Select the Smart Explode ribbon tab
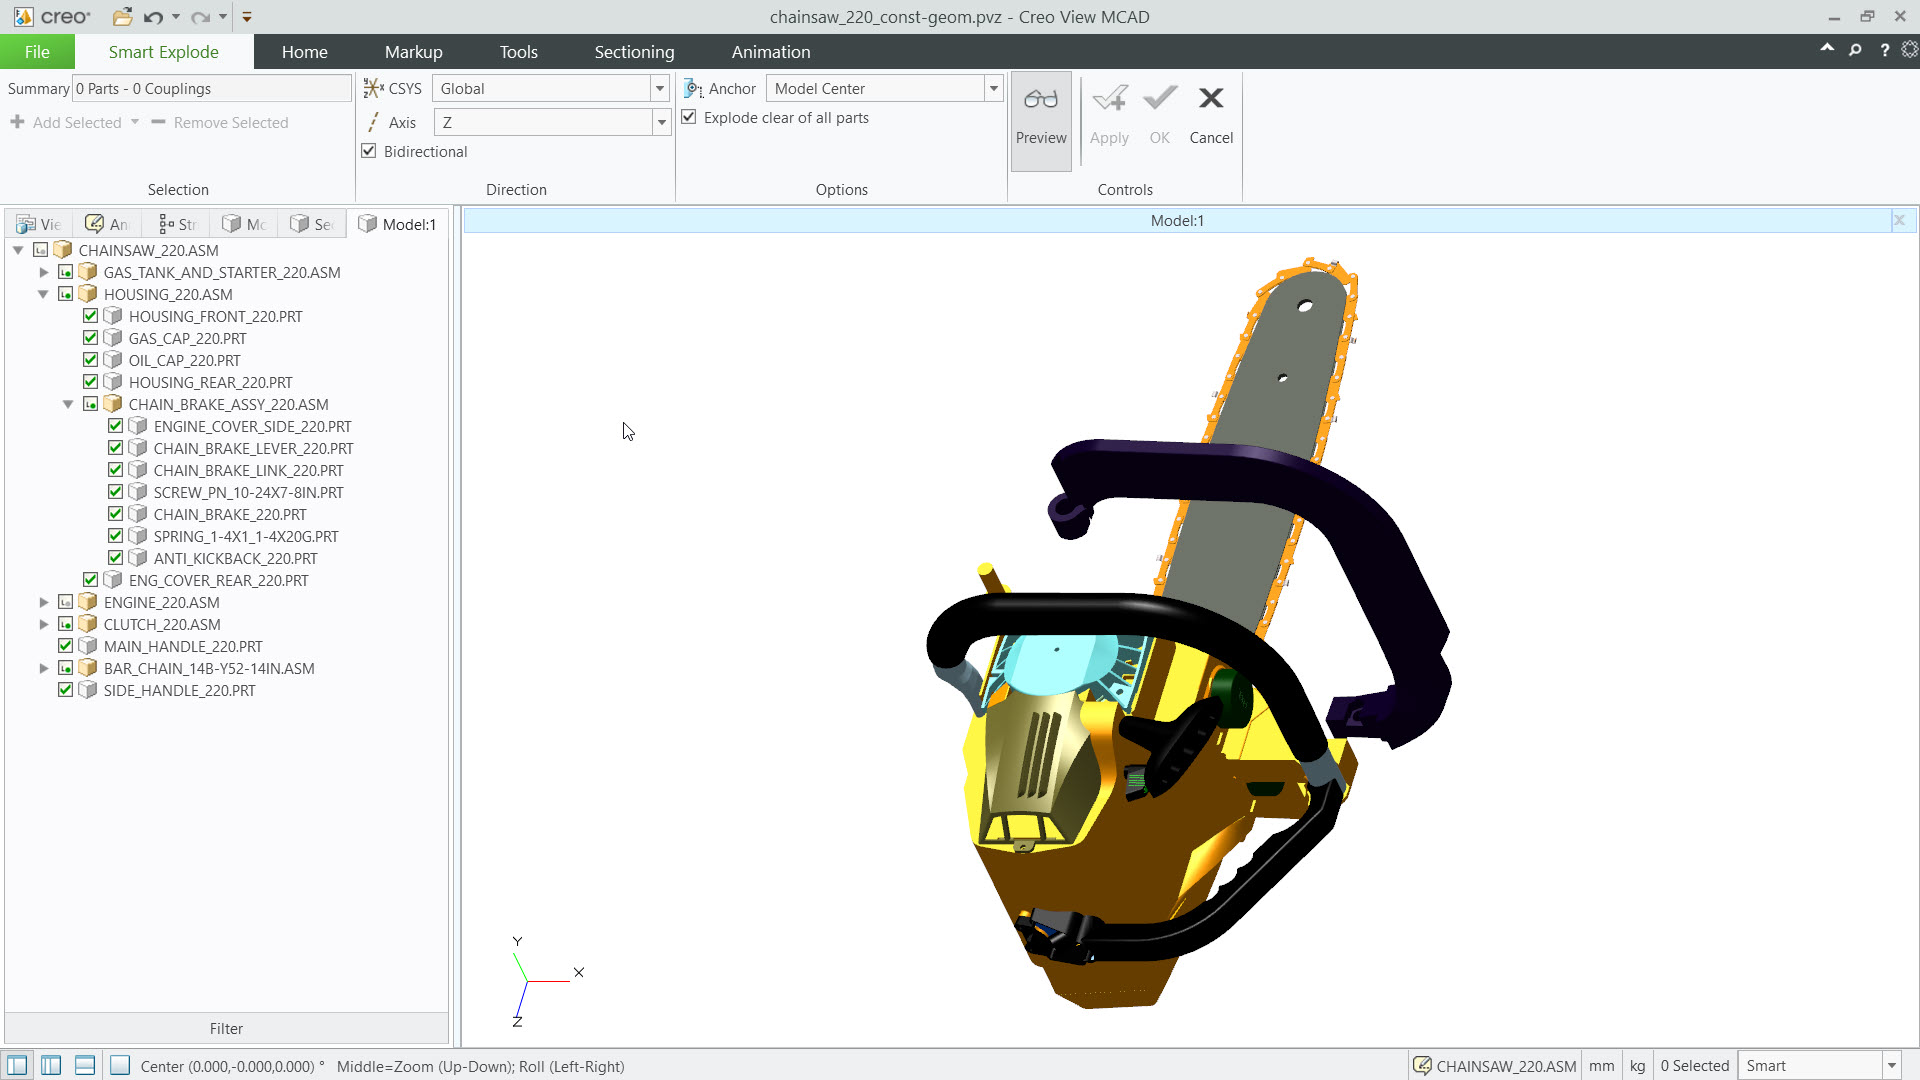 click(163, 52)
